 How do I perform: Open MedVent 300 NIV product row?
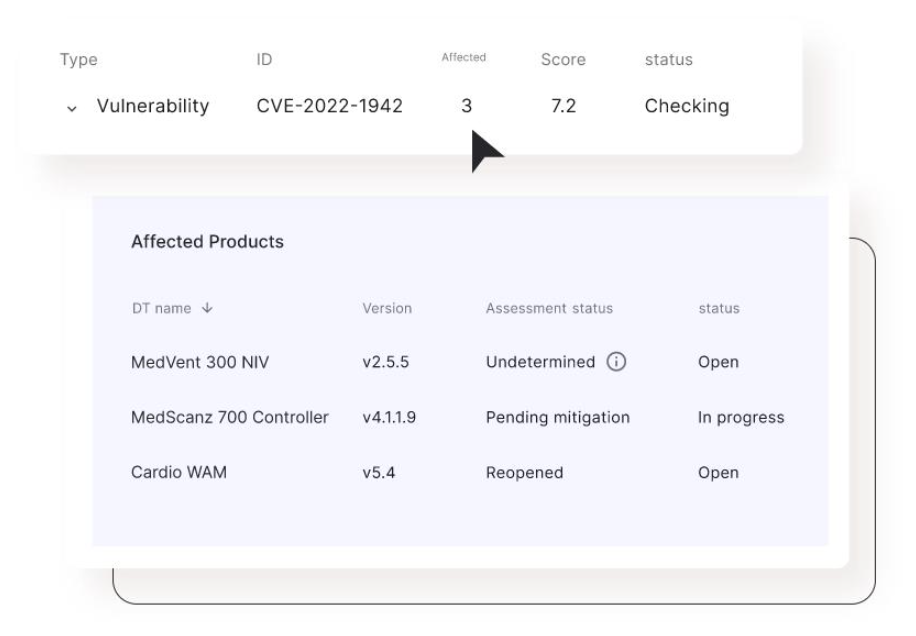200,362
